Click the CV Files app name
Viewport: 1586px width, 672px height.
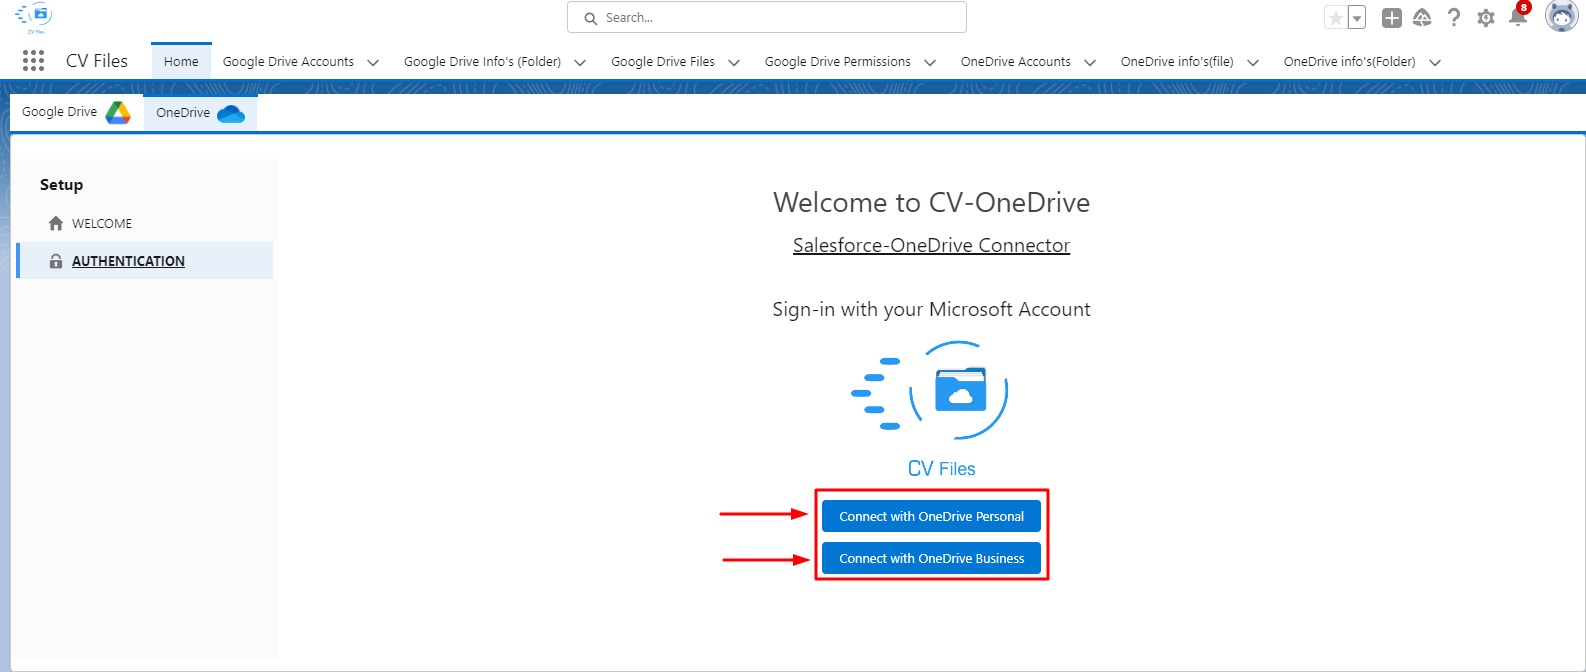[97, 61]
